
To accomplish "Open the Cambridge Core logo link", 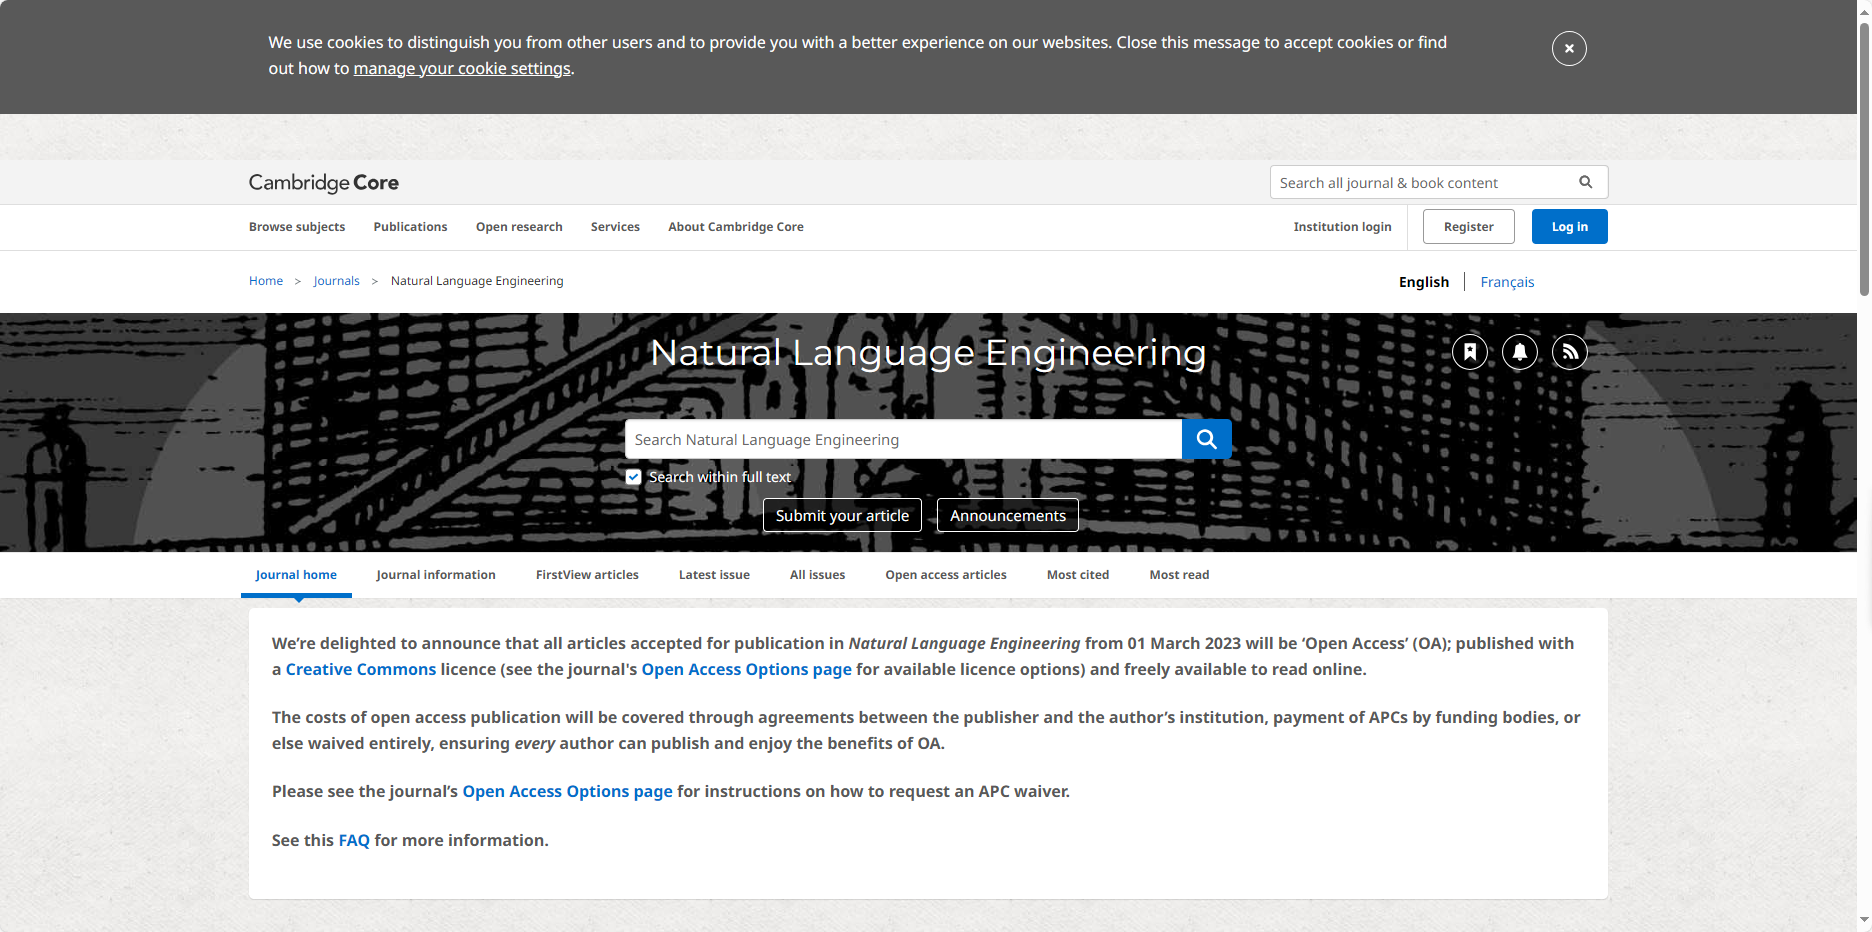I will click(x=324, y=183).
